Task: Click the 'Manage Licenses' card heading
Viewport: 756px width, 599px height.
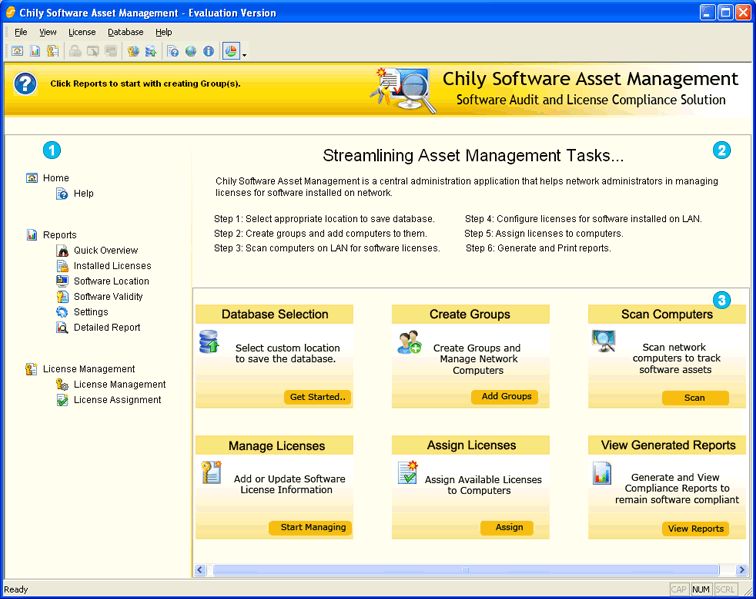Action: [277, 446]
